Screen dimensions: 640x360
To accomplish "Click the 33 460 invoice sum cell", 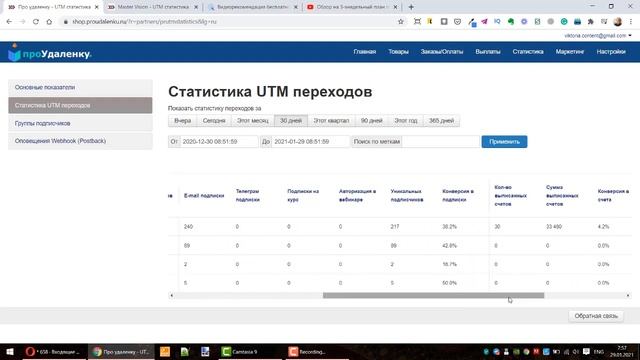I will point(554,227).
